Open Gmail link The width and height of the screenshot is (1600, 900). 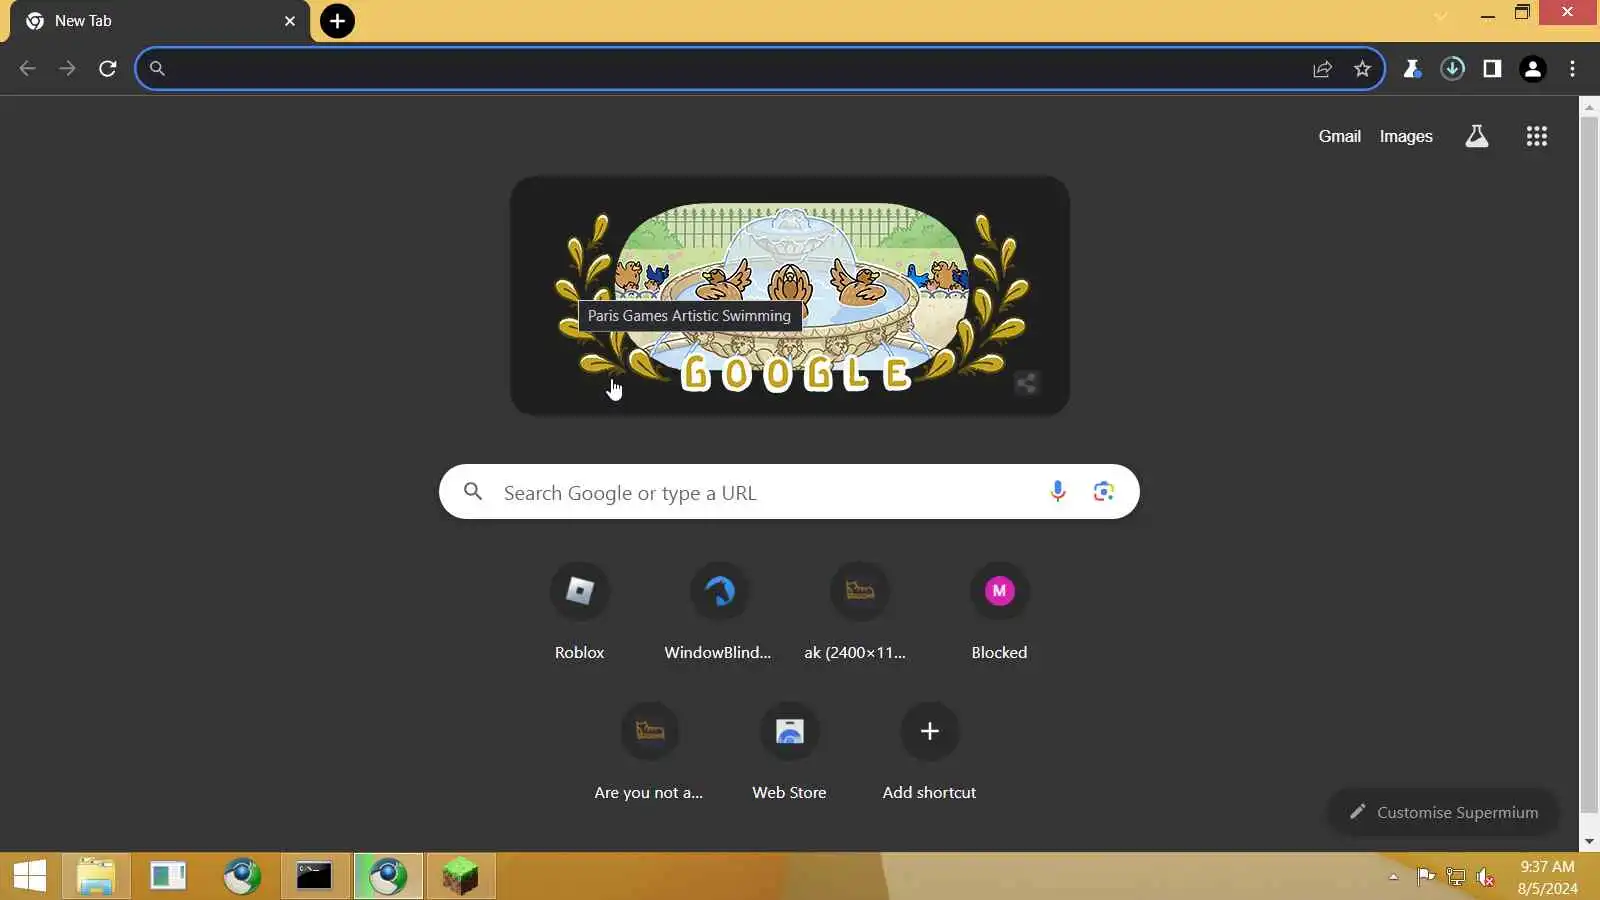(1339, 136)
